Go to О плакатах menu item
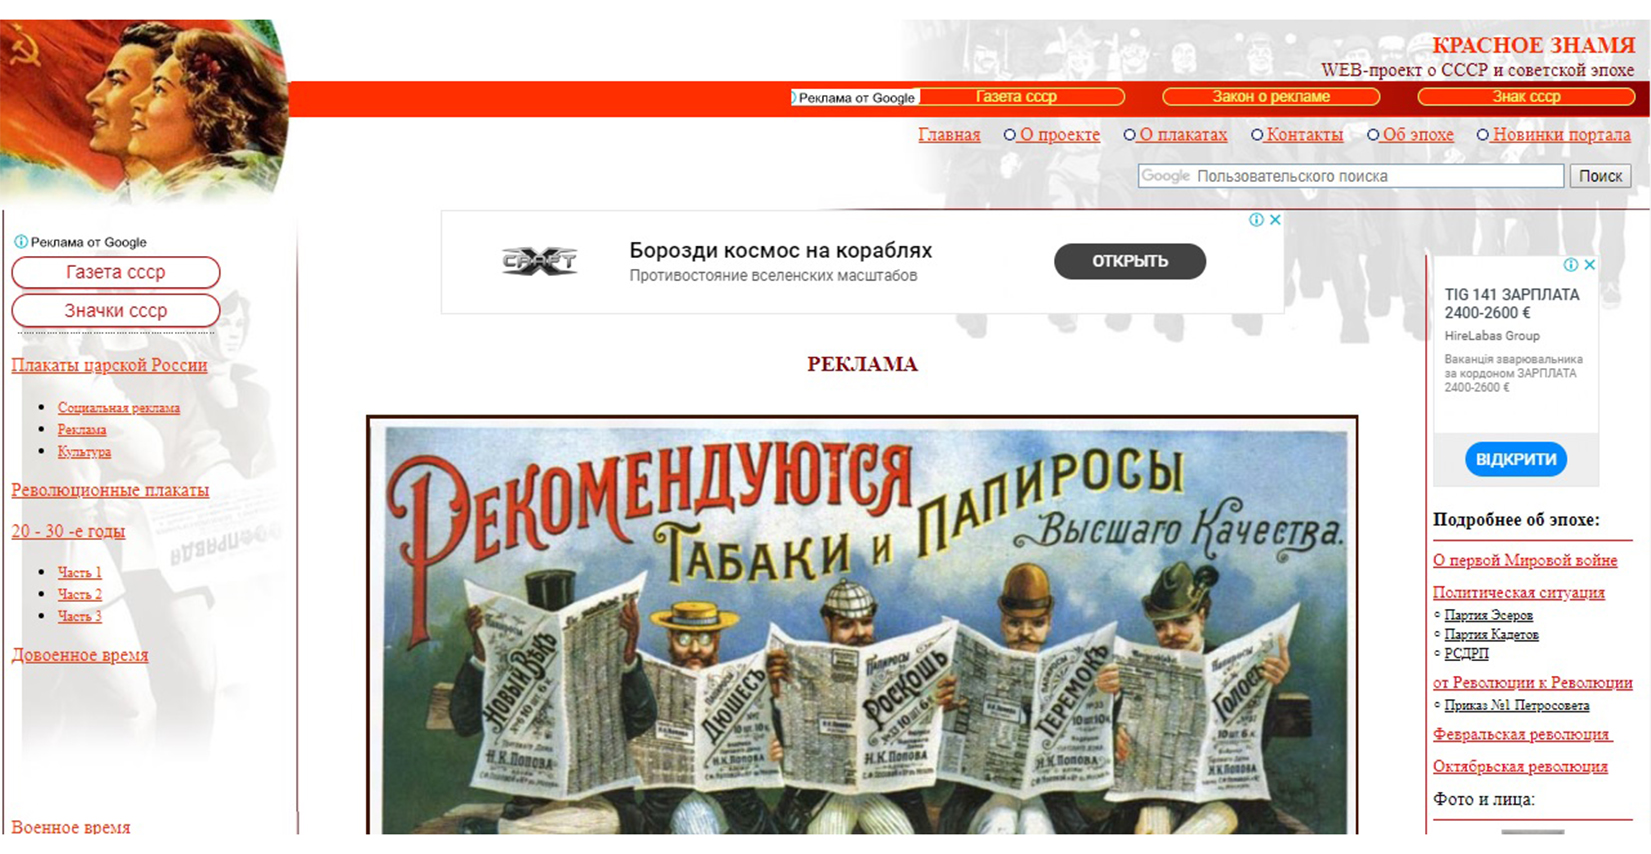Image resolution: width=1651 pixels, height=854 pixels. pyautogui.click(x=1183, y=135)
